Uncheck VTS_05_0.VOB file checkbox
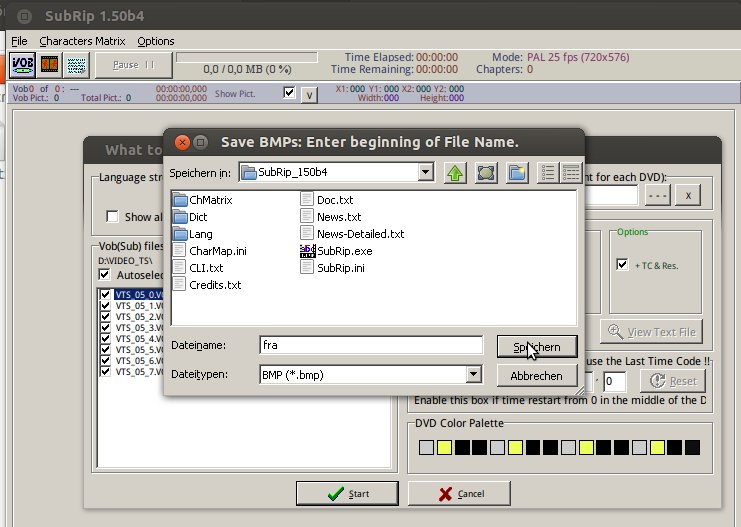The height and width of the screenshot is (527, 741). pyautogui.click(x=105, y=294)
